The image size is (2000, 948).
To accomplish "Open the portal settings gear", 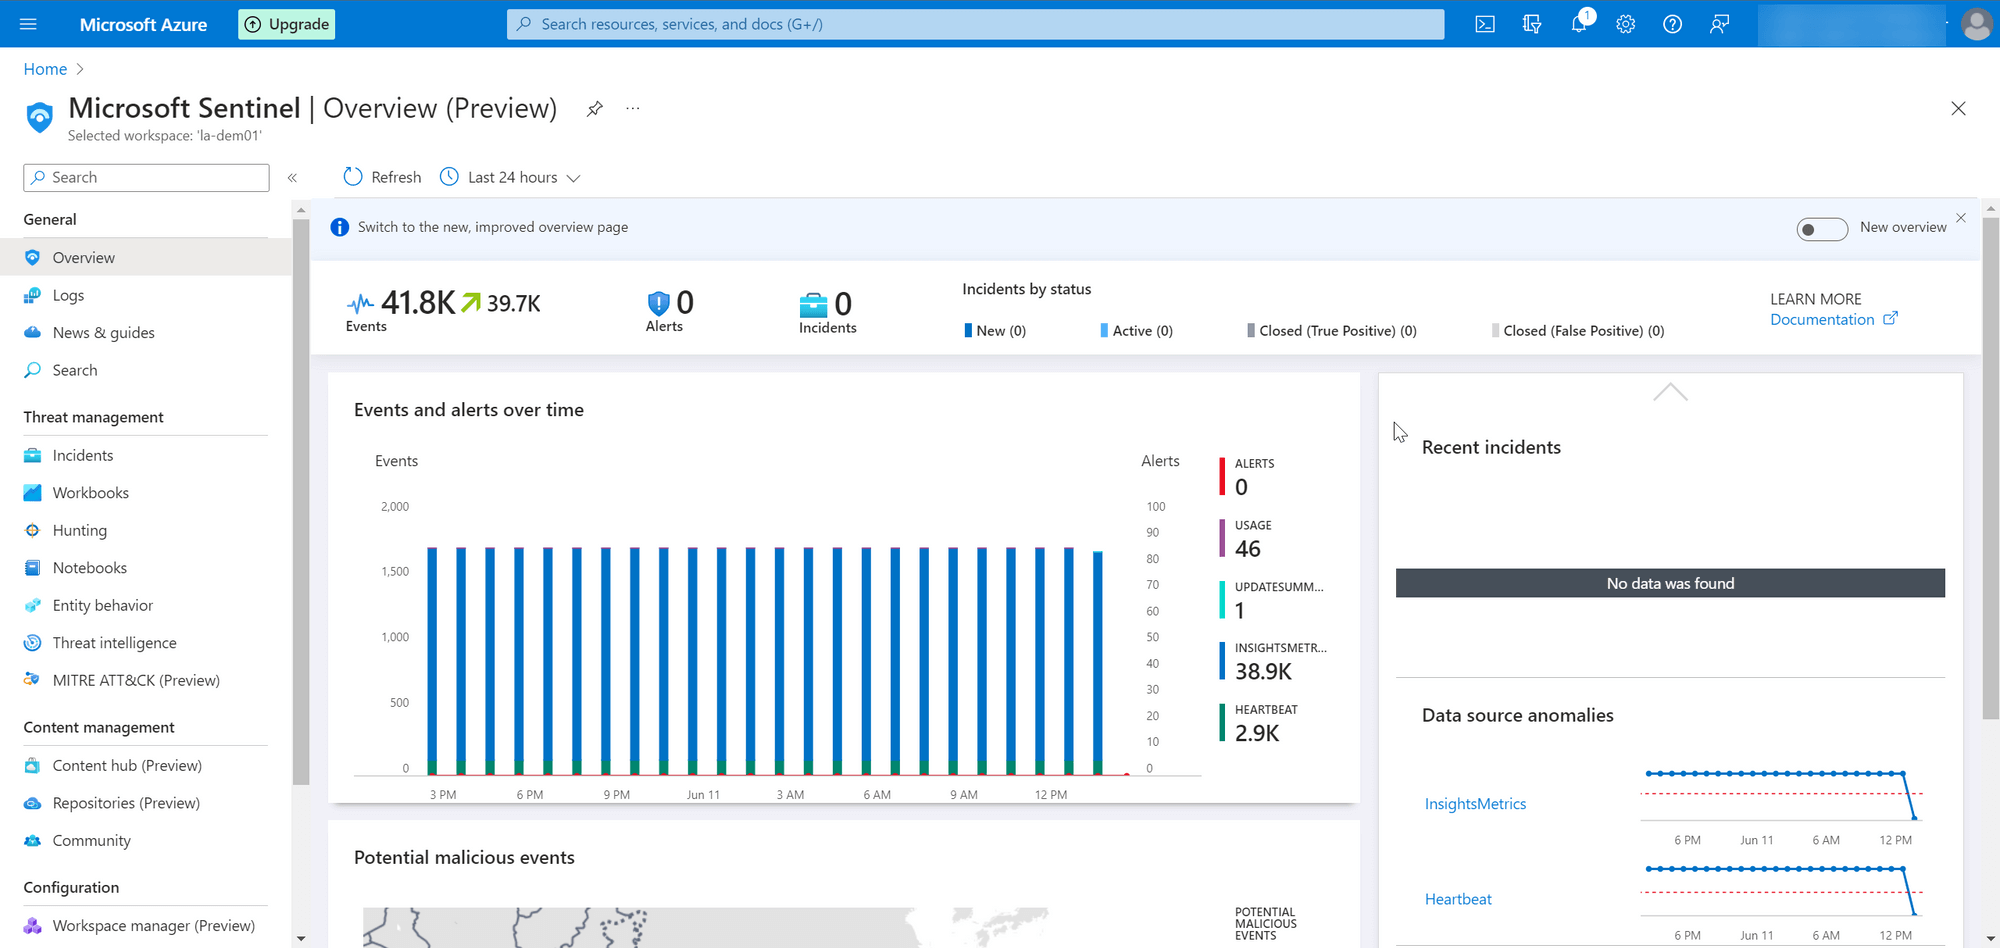I will pos(1626,24).
